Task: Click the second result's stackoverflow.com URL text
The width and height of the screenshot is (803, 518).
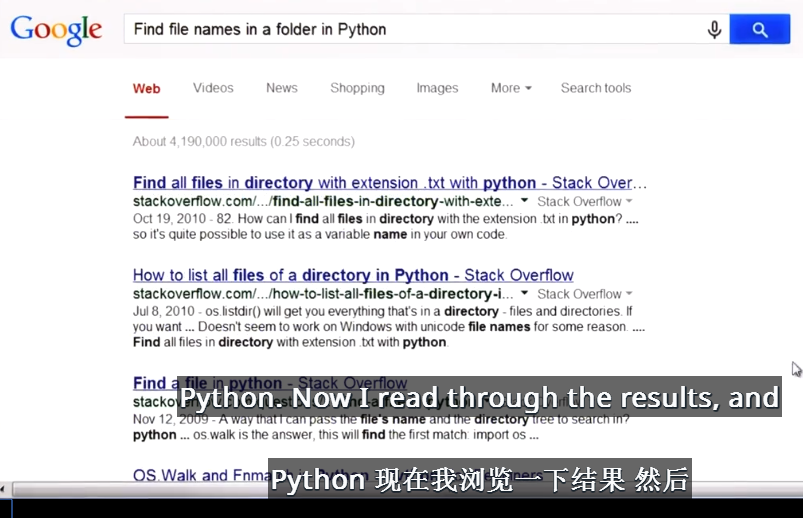Action: tap(323, 294)
